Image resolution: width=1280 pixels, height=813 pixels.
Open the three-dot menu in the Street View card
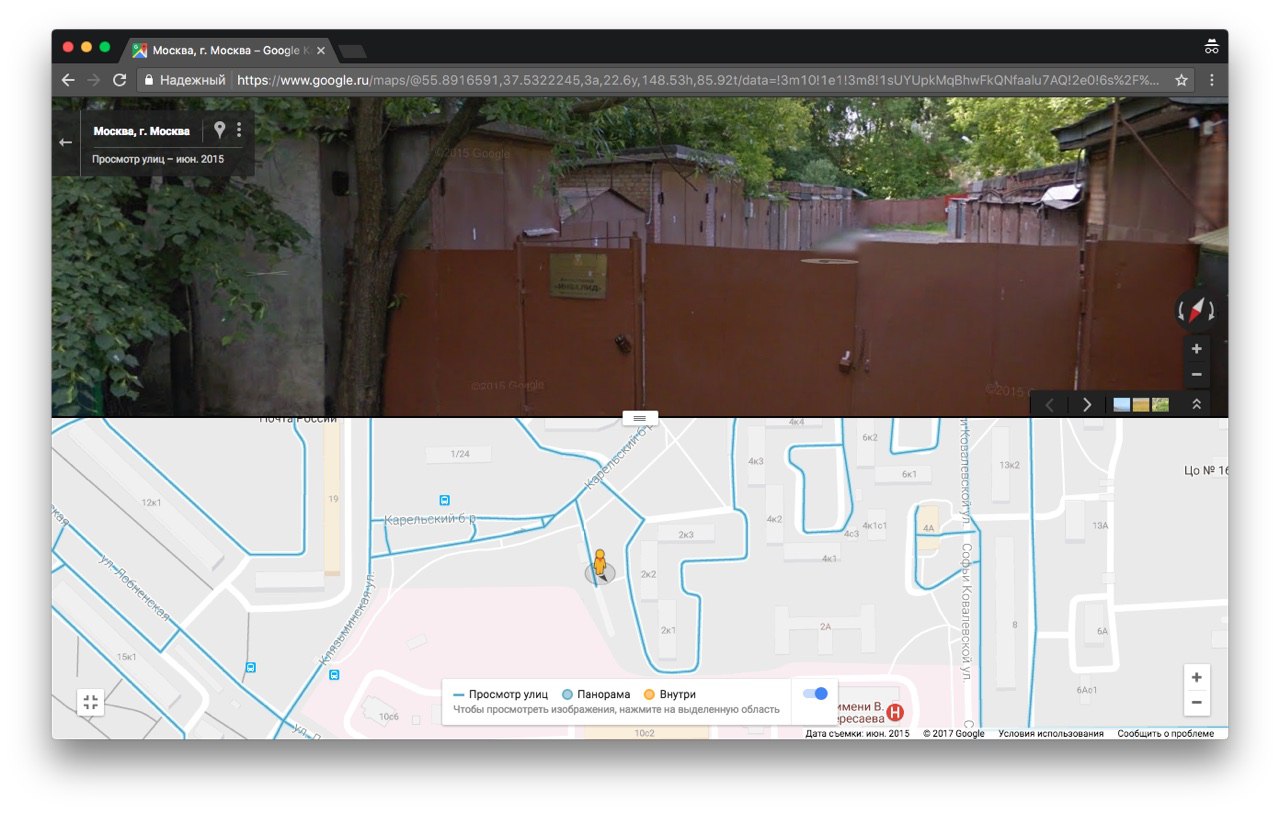[239, 130]
